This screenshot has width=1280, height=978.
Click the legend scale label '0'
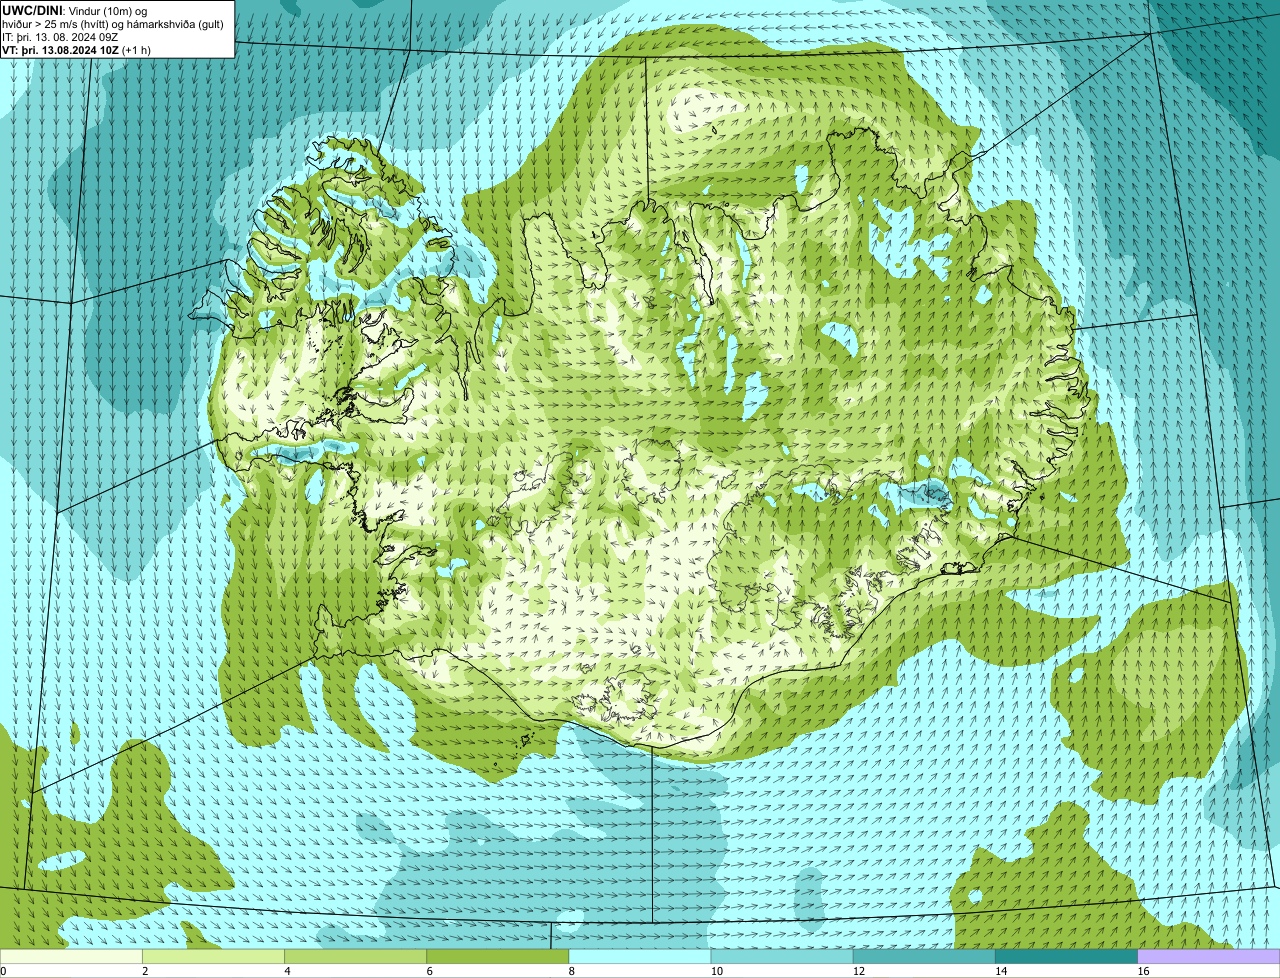click(4, 971)
